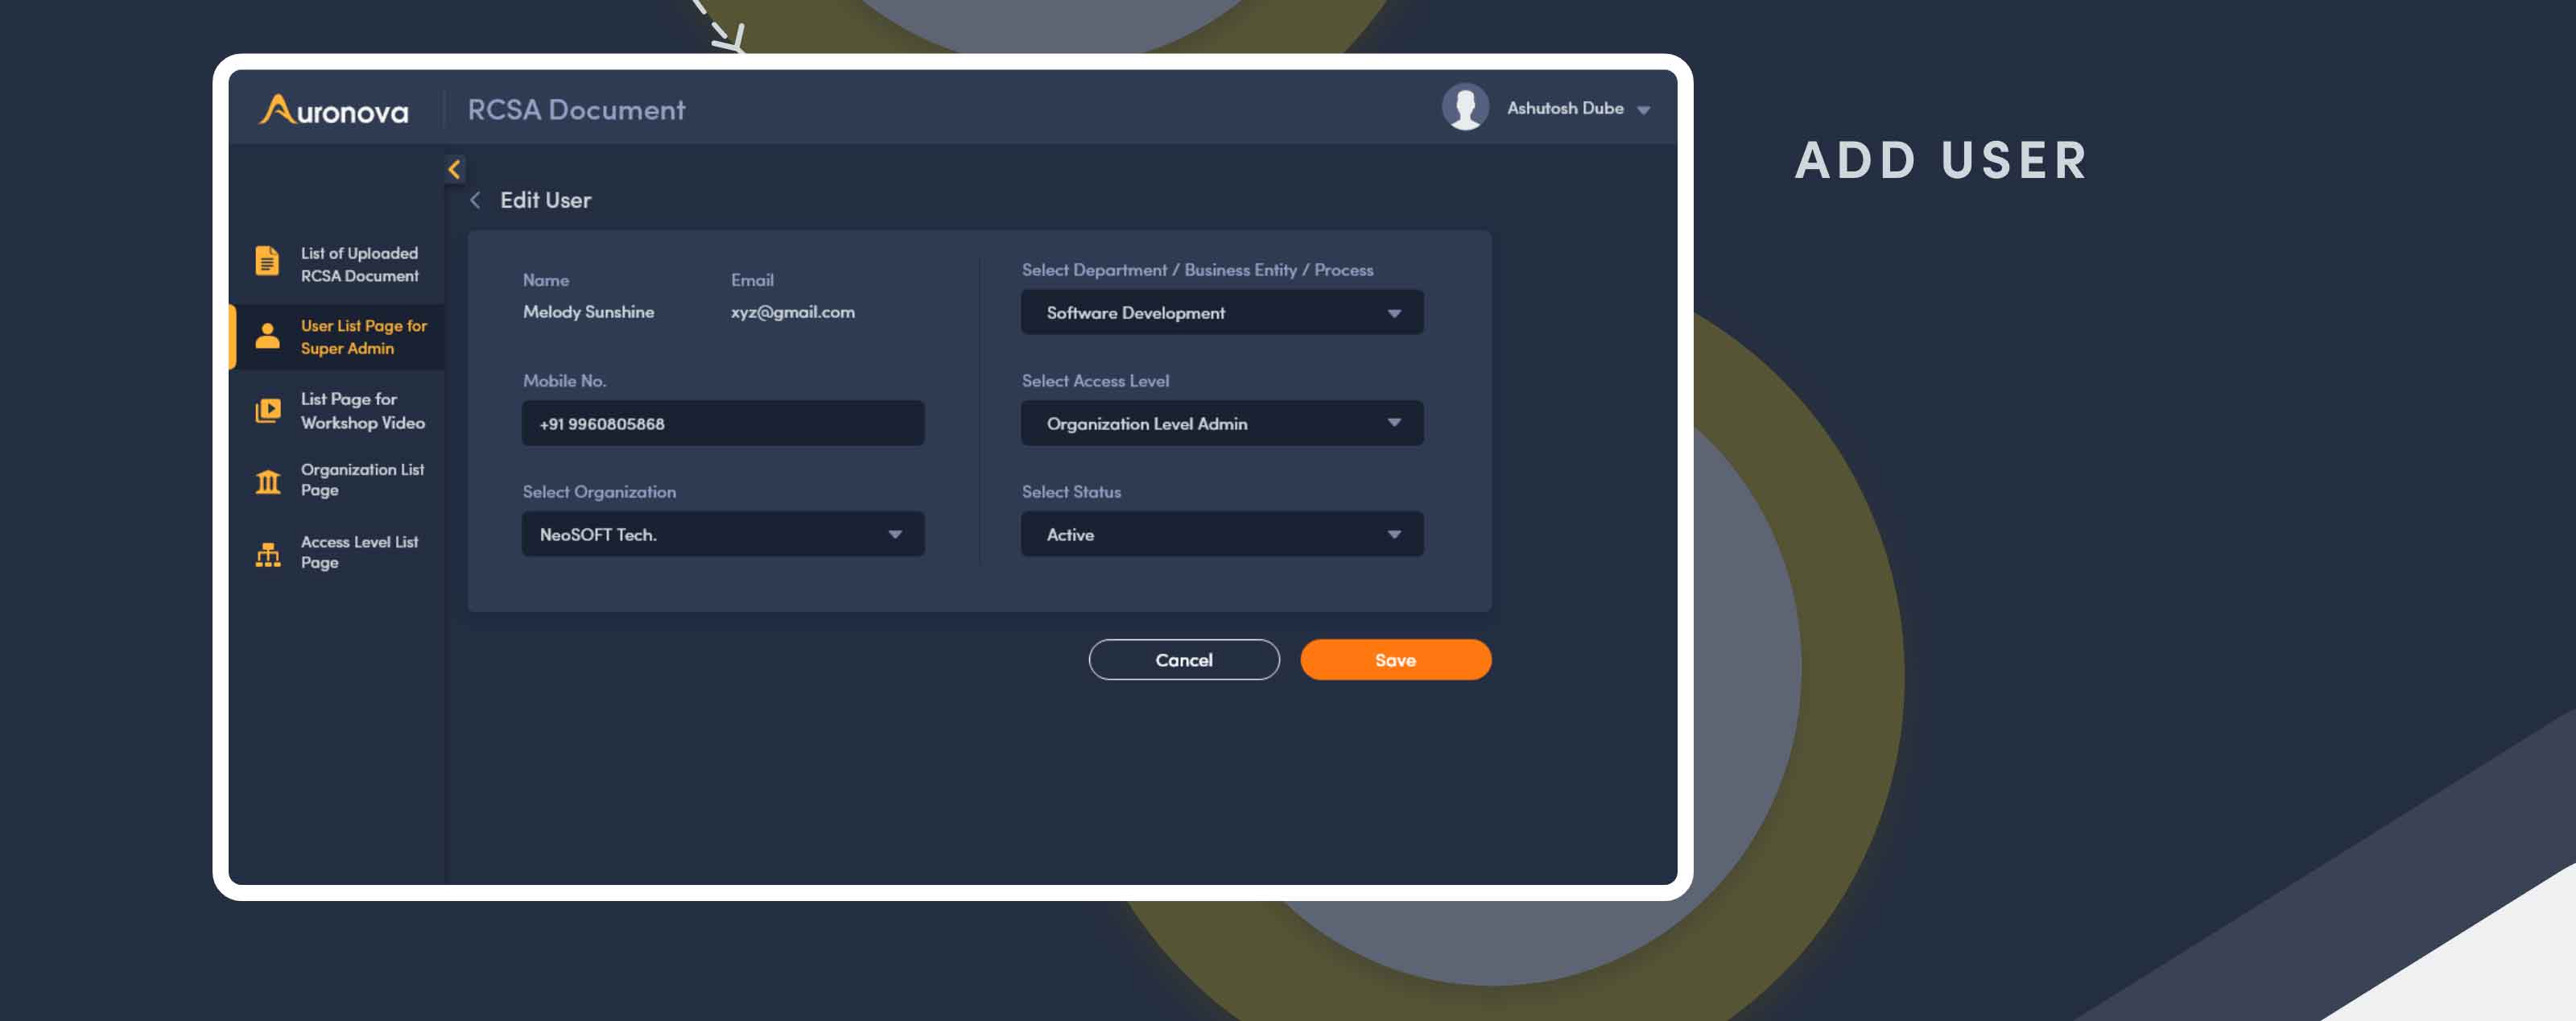Image resolution: width=2576 pixels, height=1021 pixels.
Task: Open the access level hierarchy icon
Action: tap(267, 554)
